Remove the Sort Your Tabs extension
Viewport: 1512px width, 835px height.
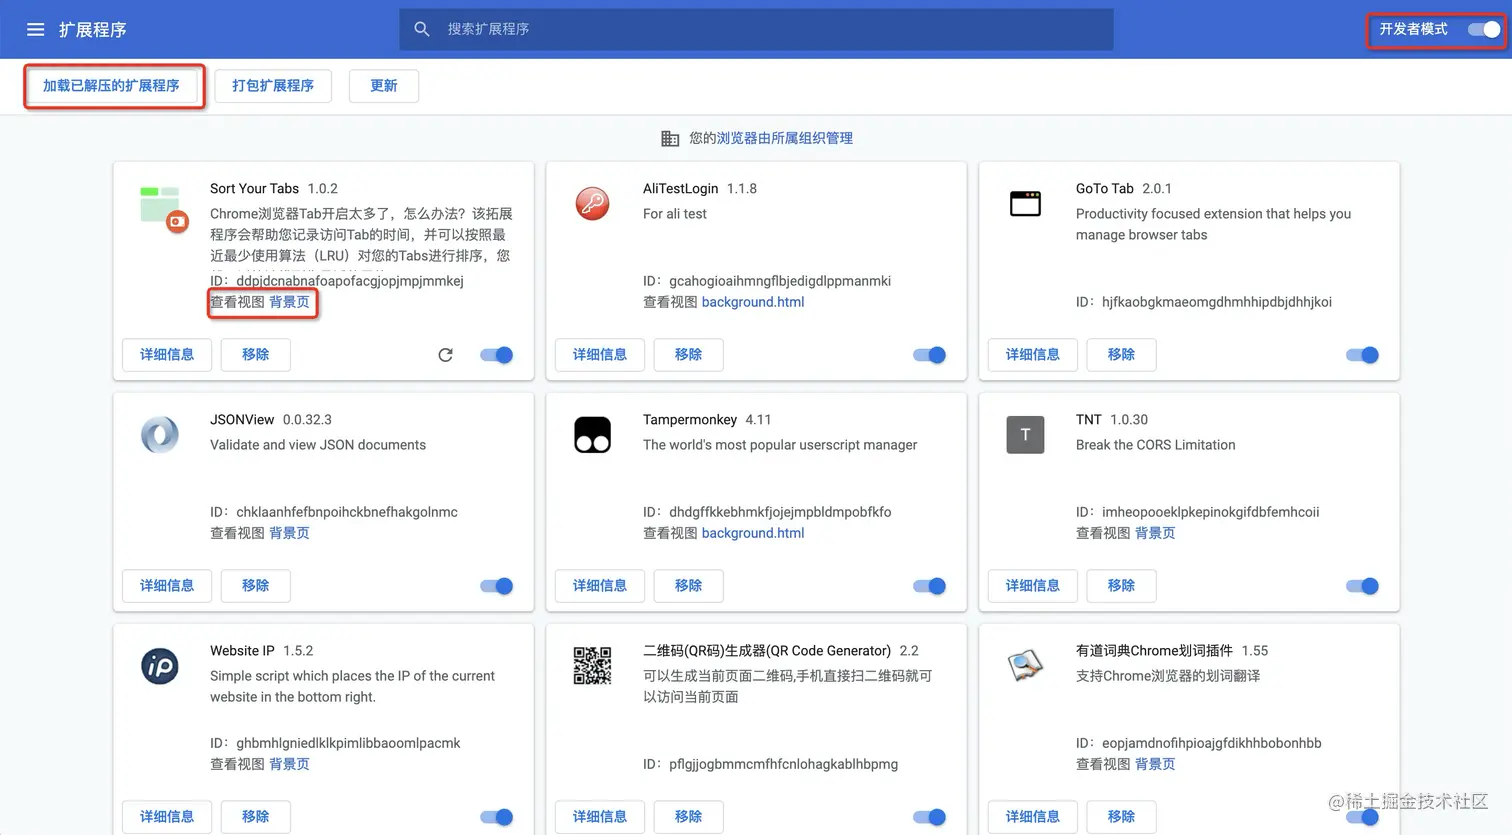click(x=255, y=355)
